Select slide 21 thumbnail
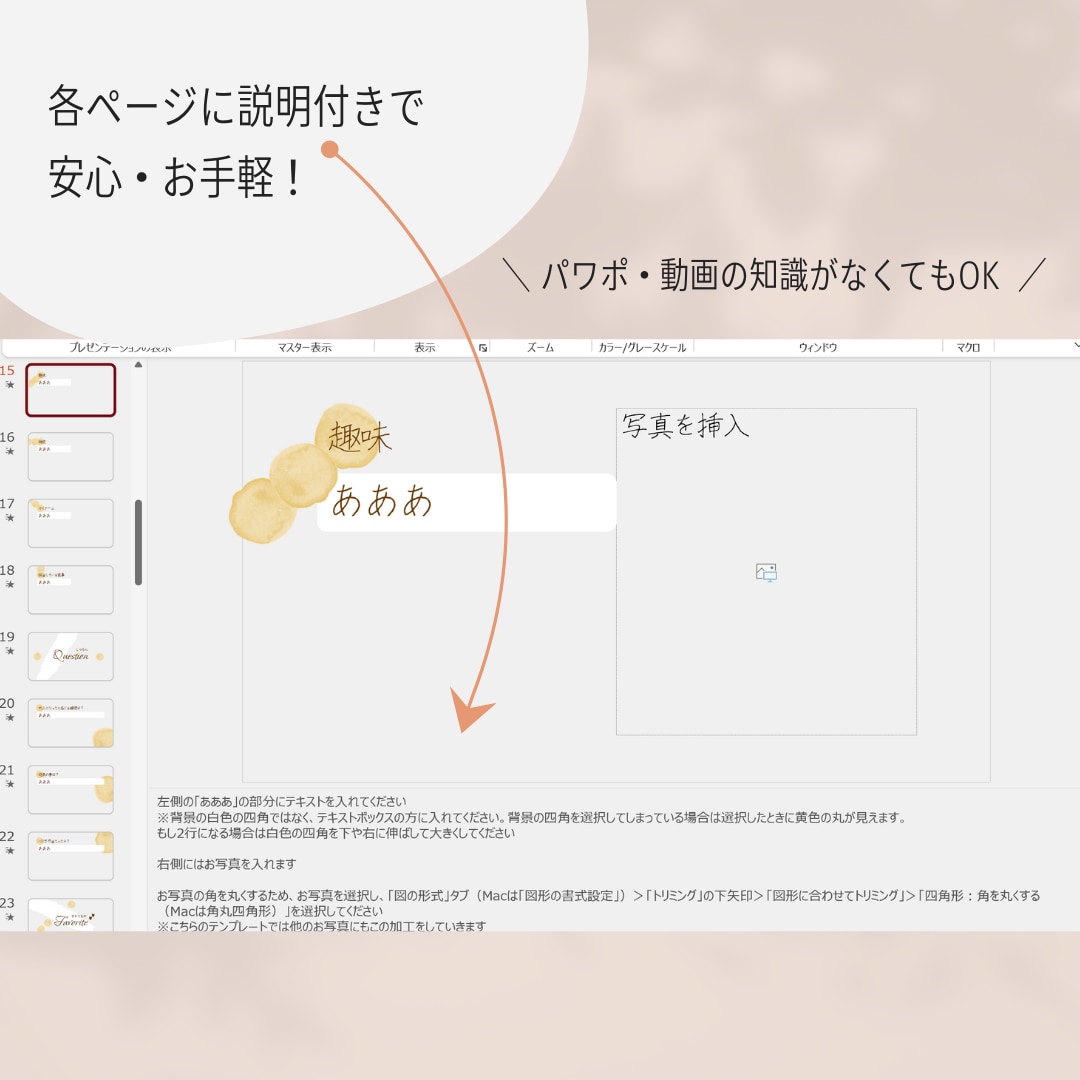The height and width of the screenshot is (1080, 1080). (x=70, y=789)
